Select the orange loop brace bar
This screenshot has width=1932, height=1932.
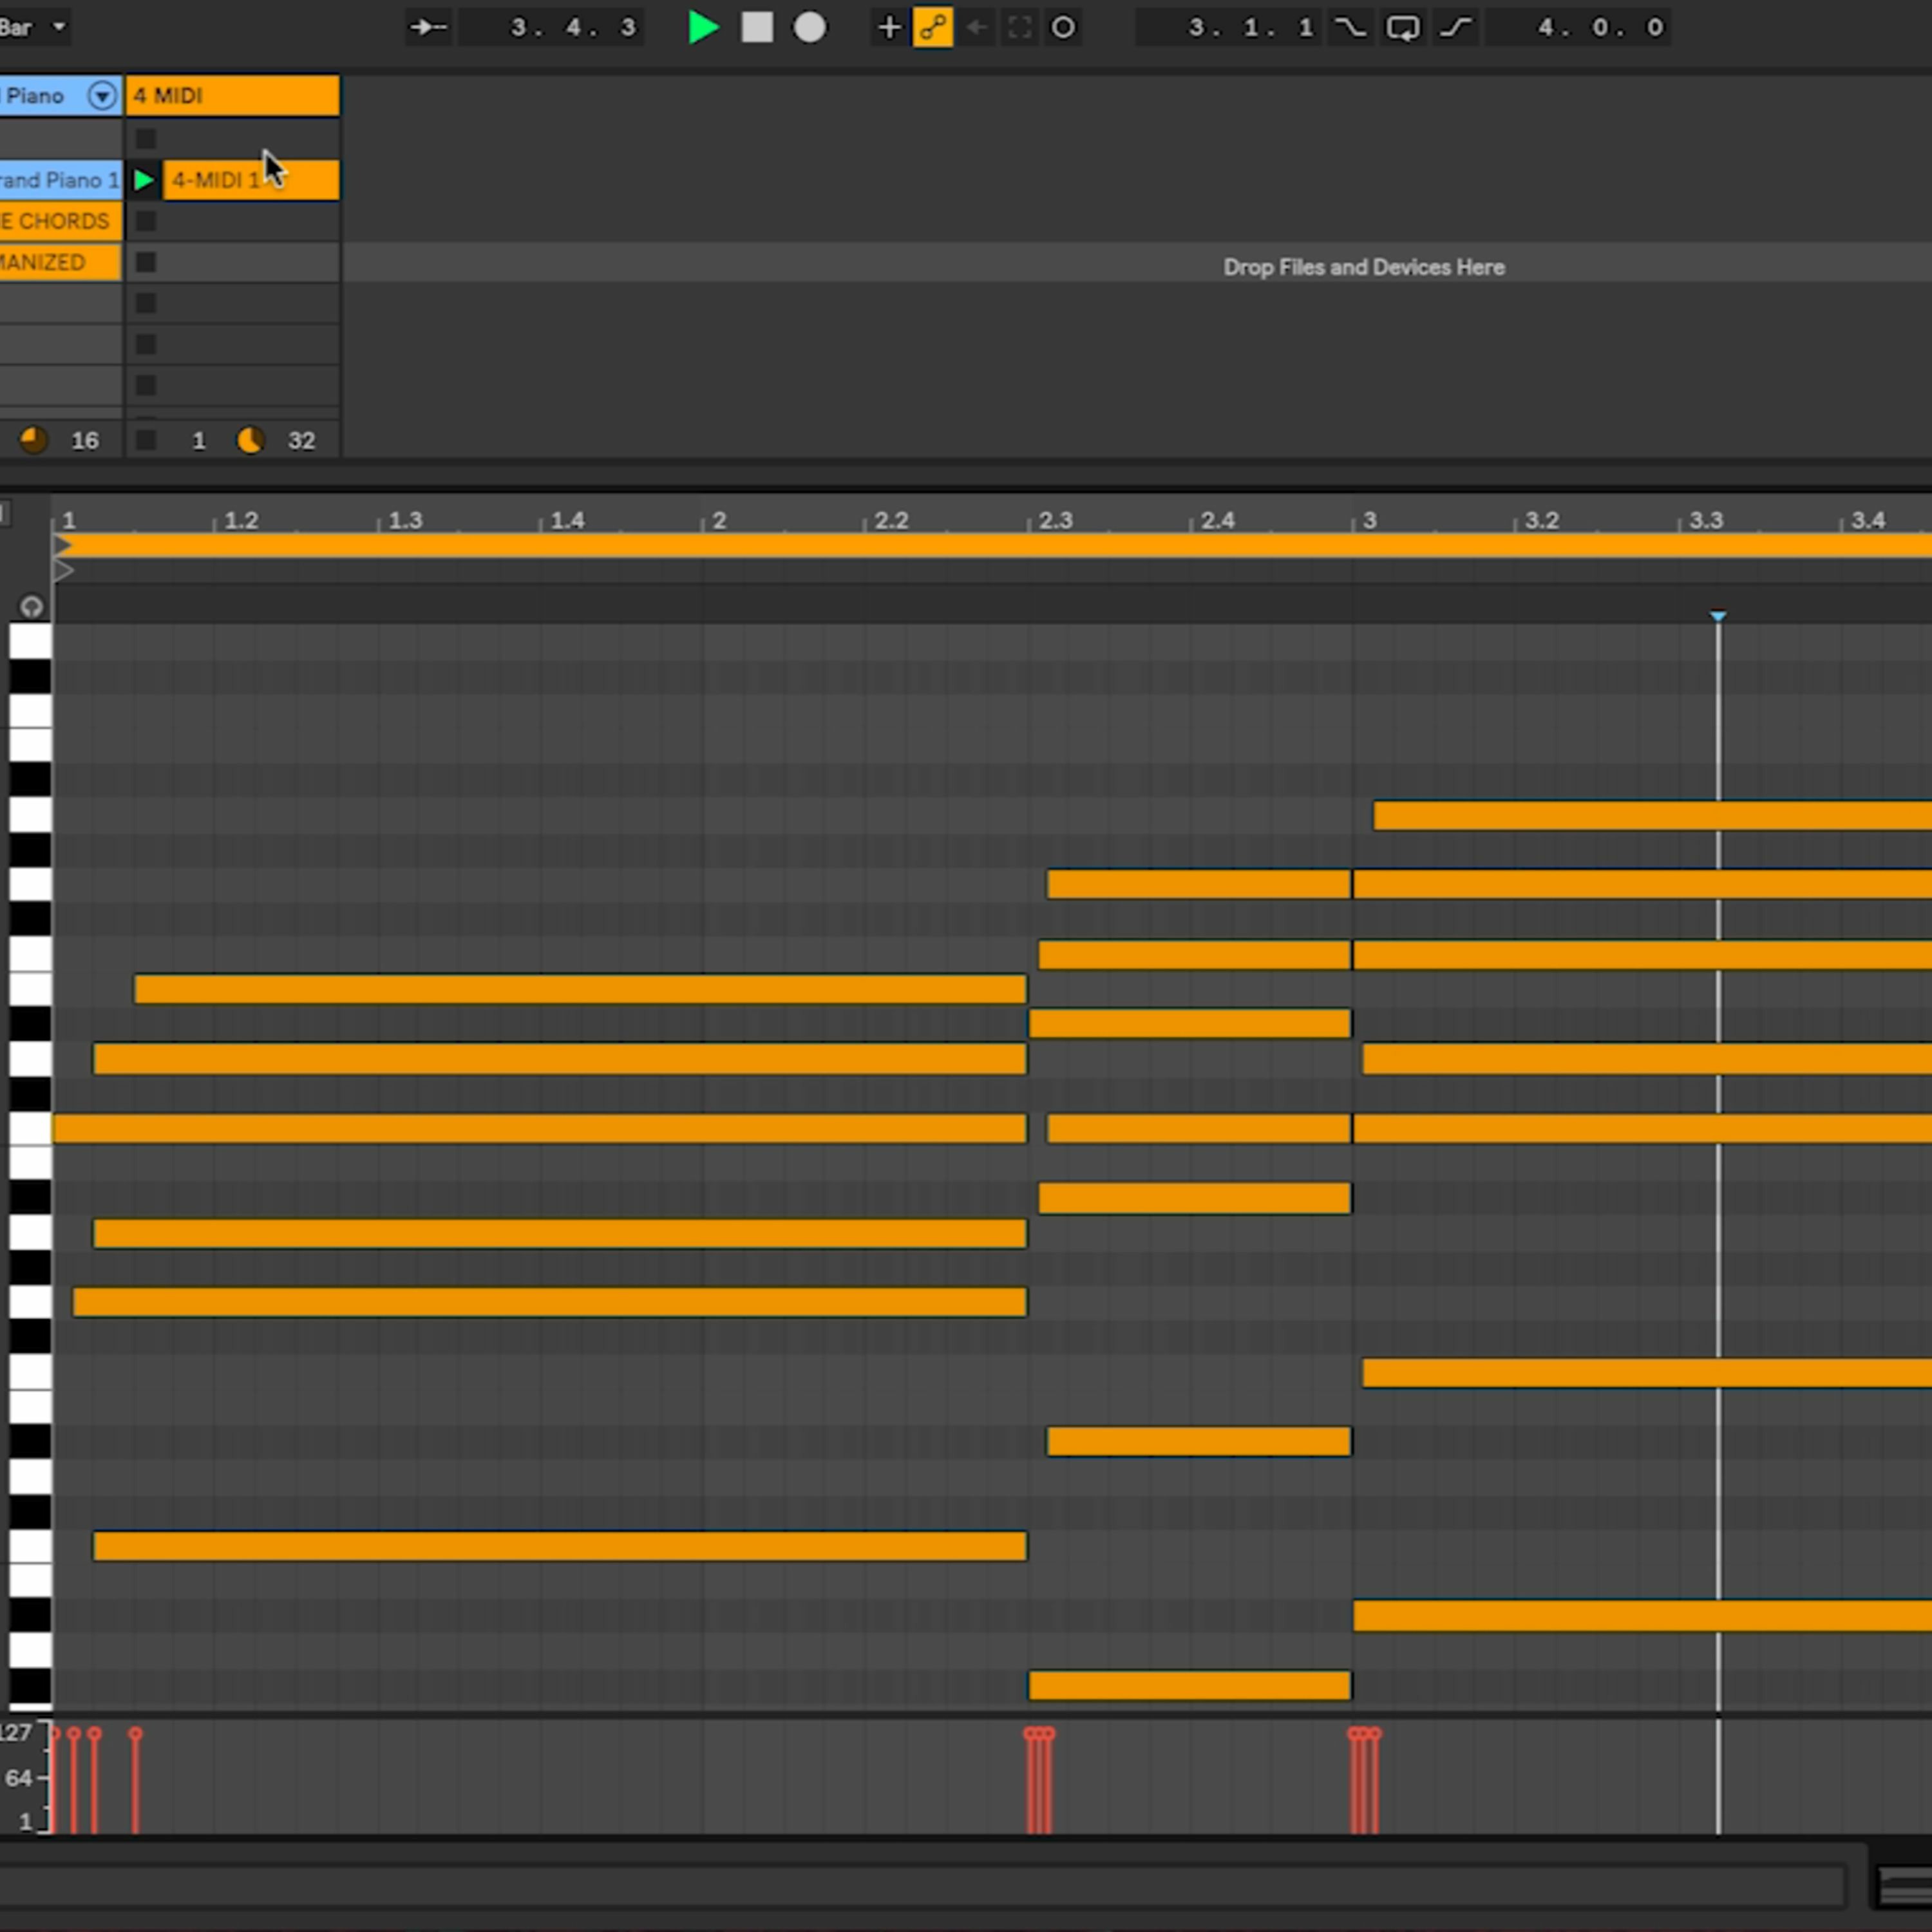tap(993, 545)
